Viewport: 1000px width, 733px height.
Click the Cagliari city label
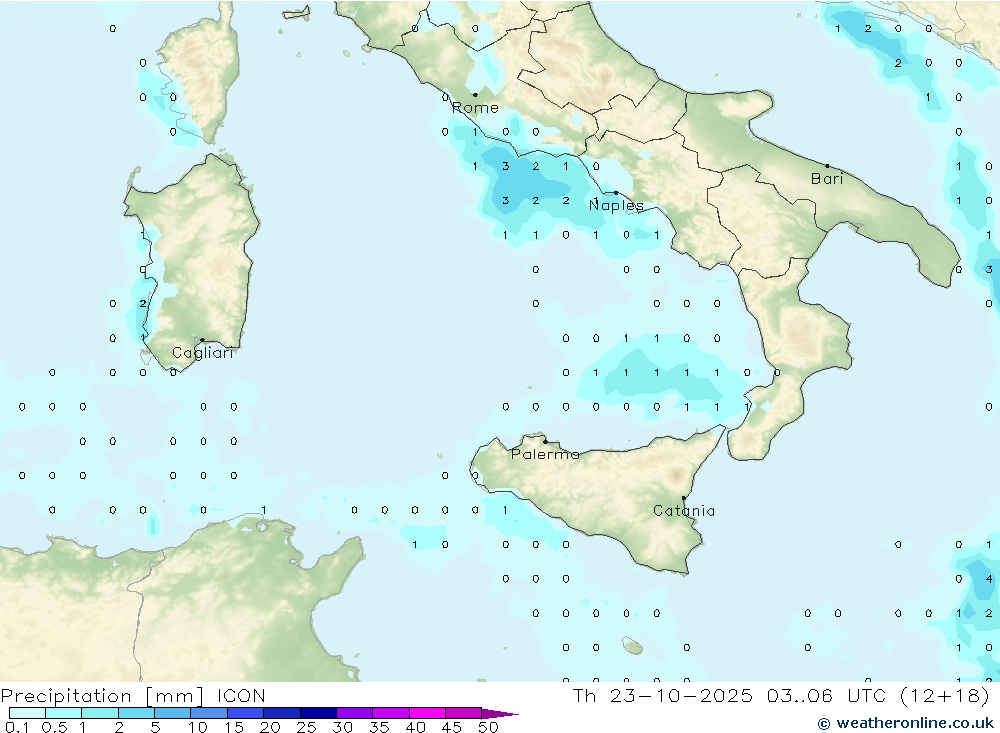pos(203,353)
